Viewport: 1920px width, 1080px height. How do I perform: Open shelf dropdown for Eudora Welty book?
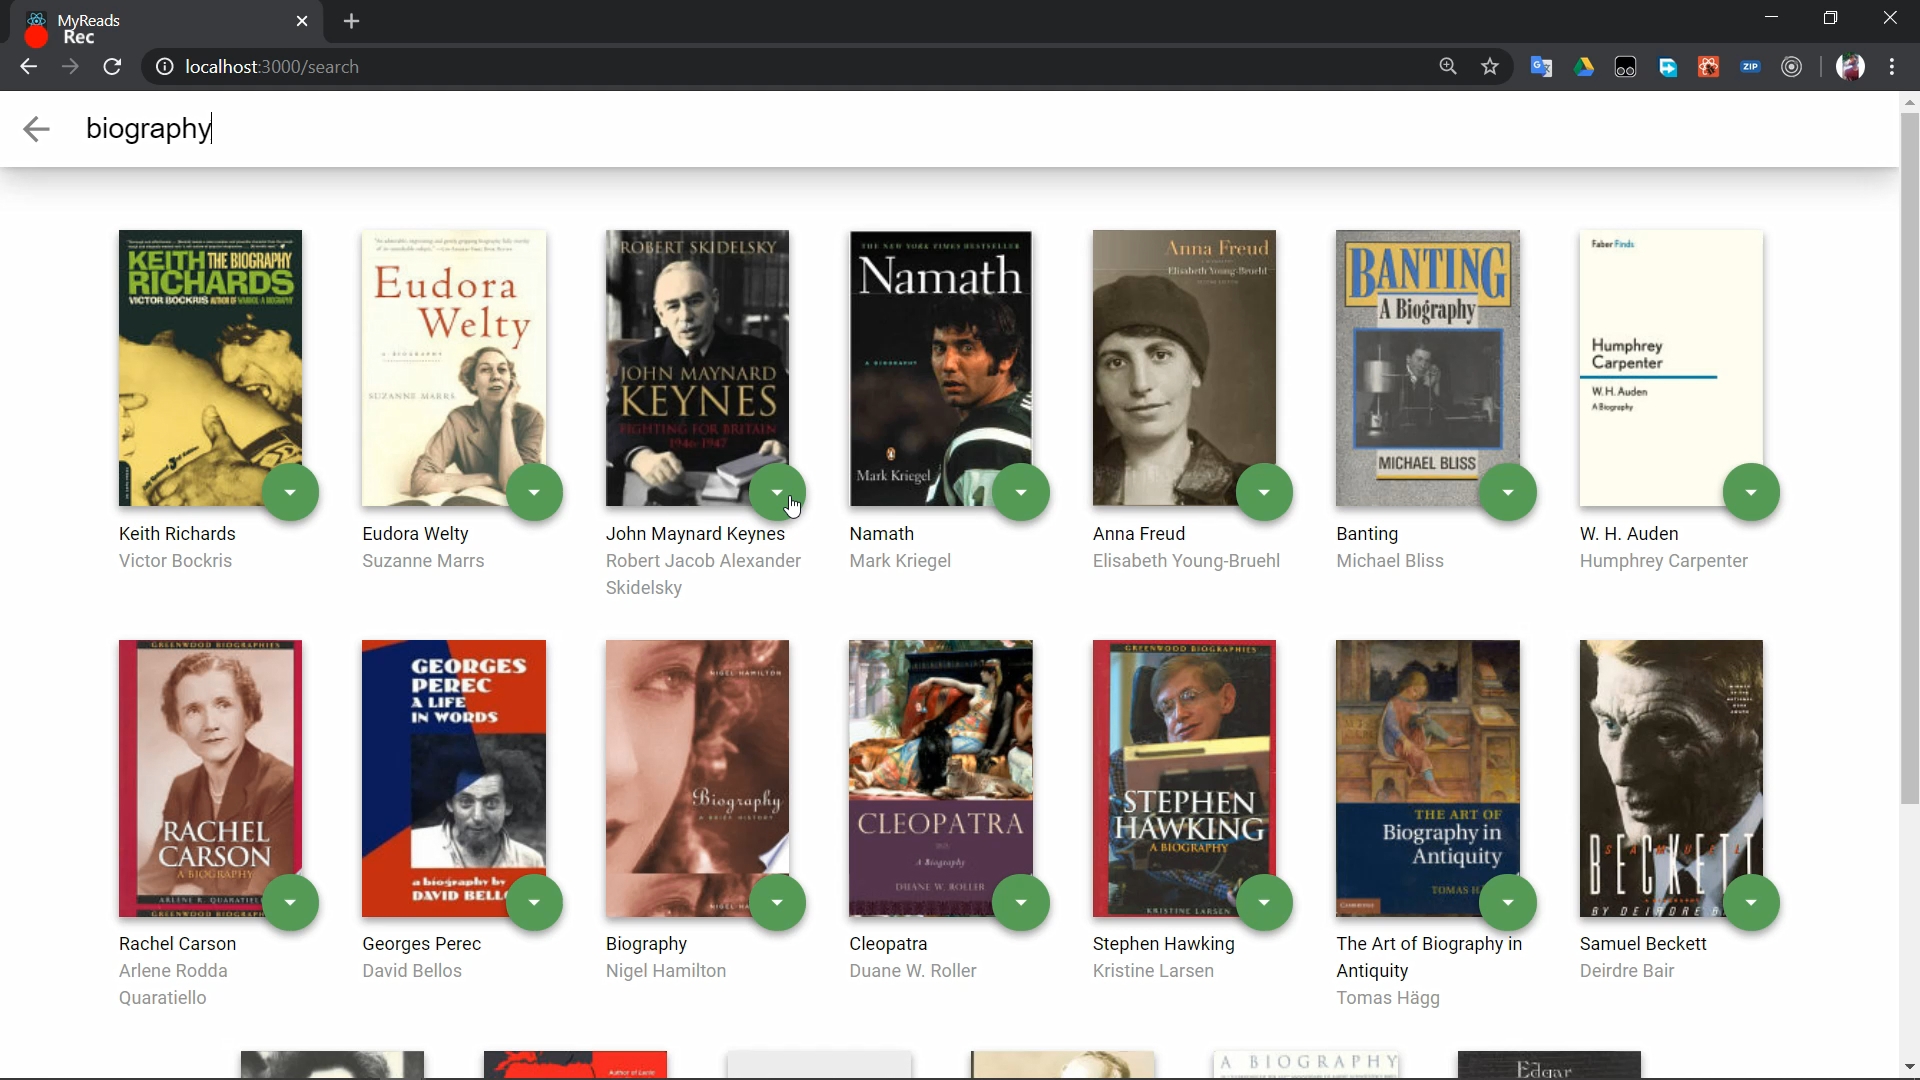[534, 493]
